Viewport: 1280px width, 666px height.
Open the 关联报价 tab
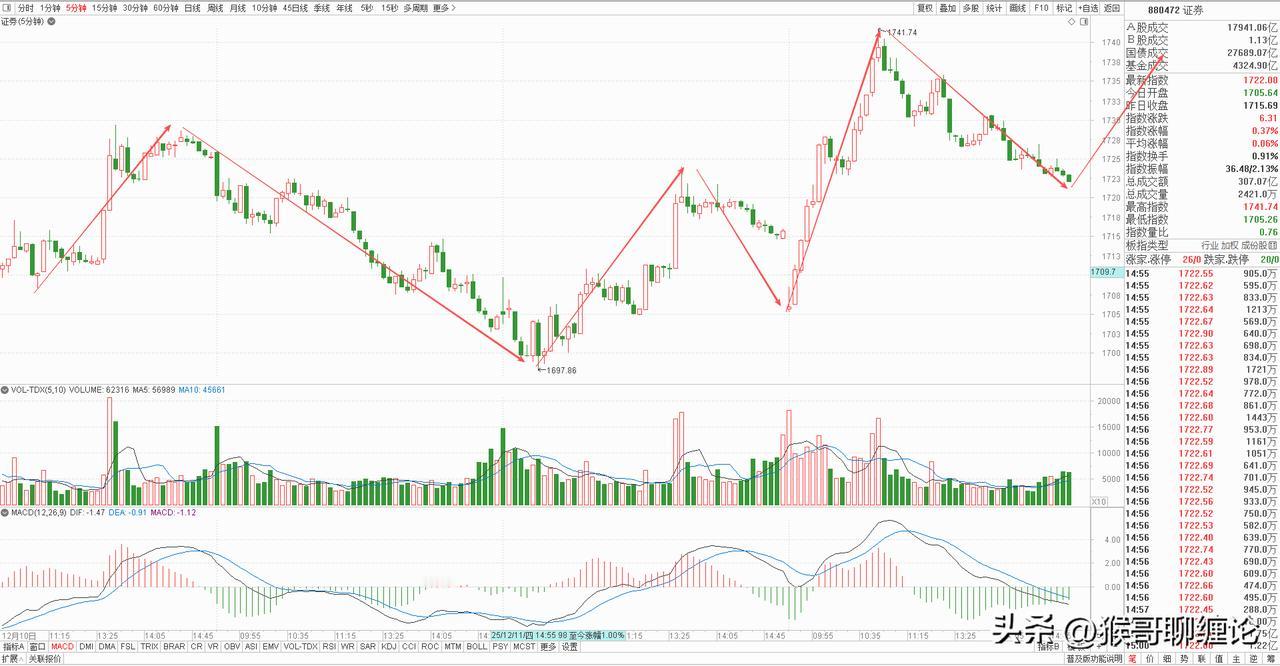point(45,659)
